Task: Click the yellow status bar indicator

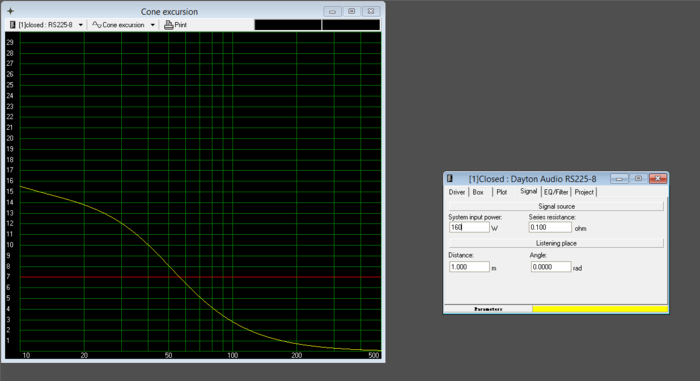Action: (600, 309)
